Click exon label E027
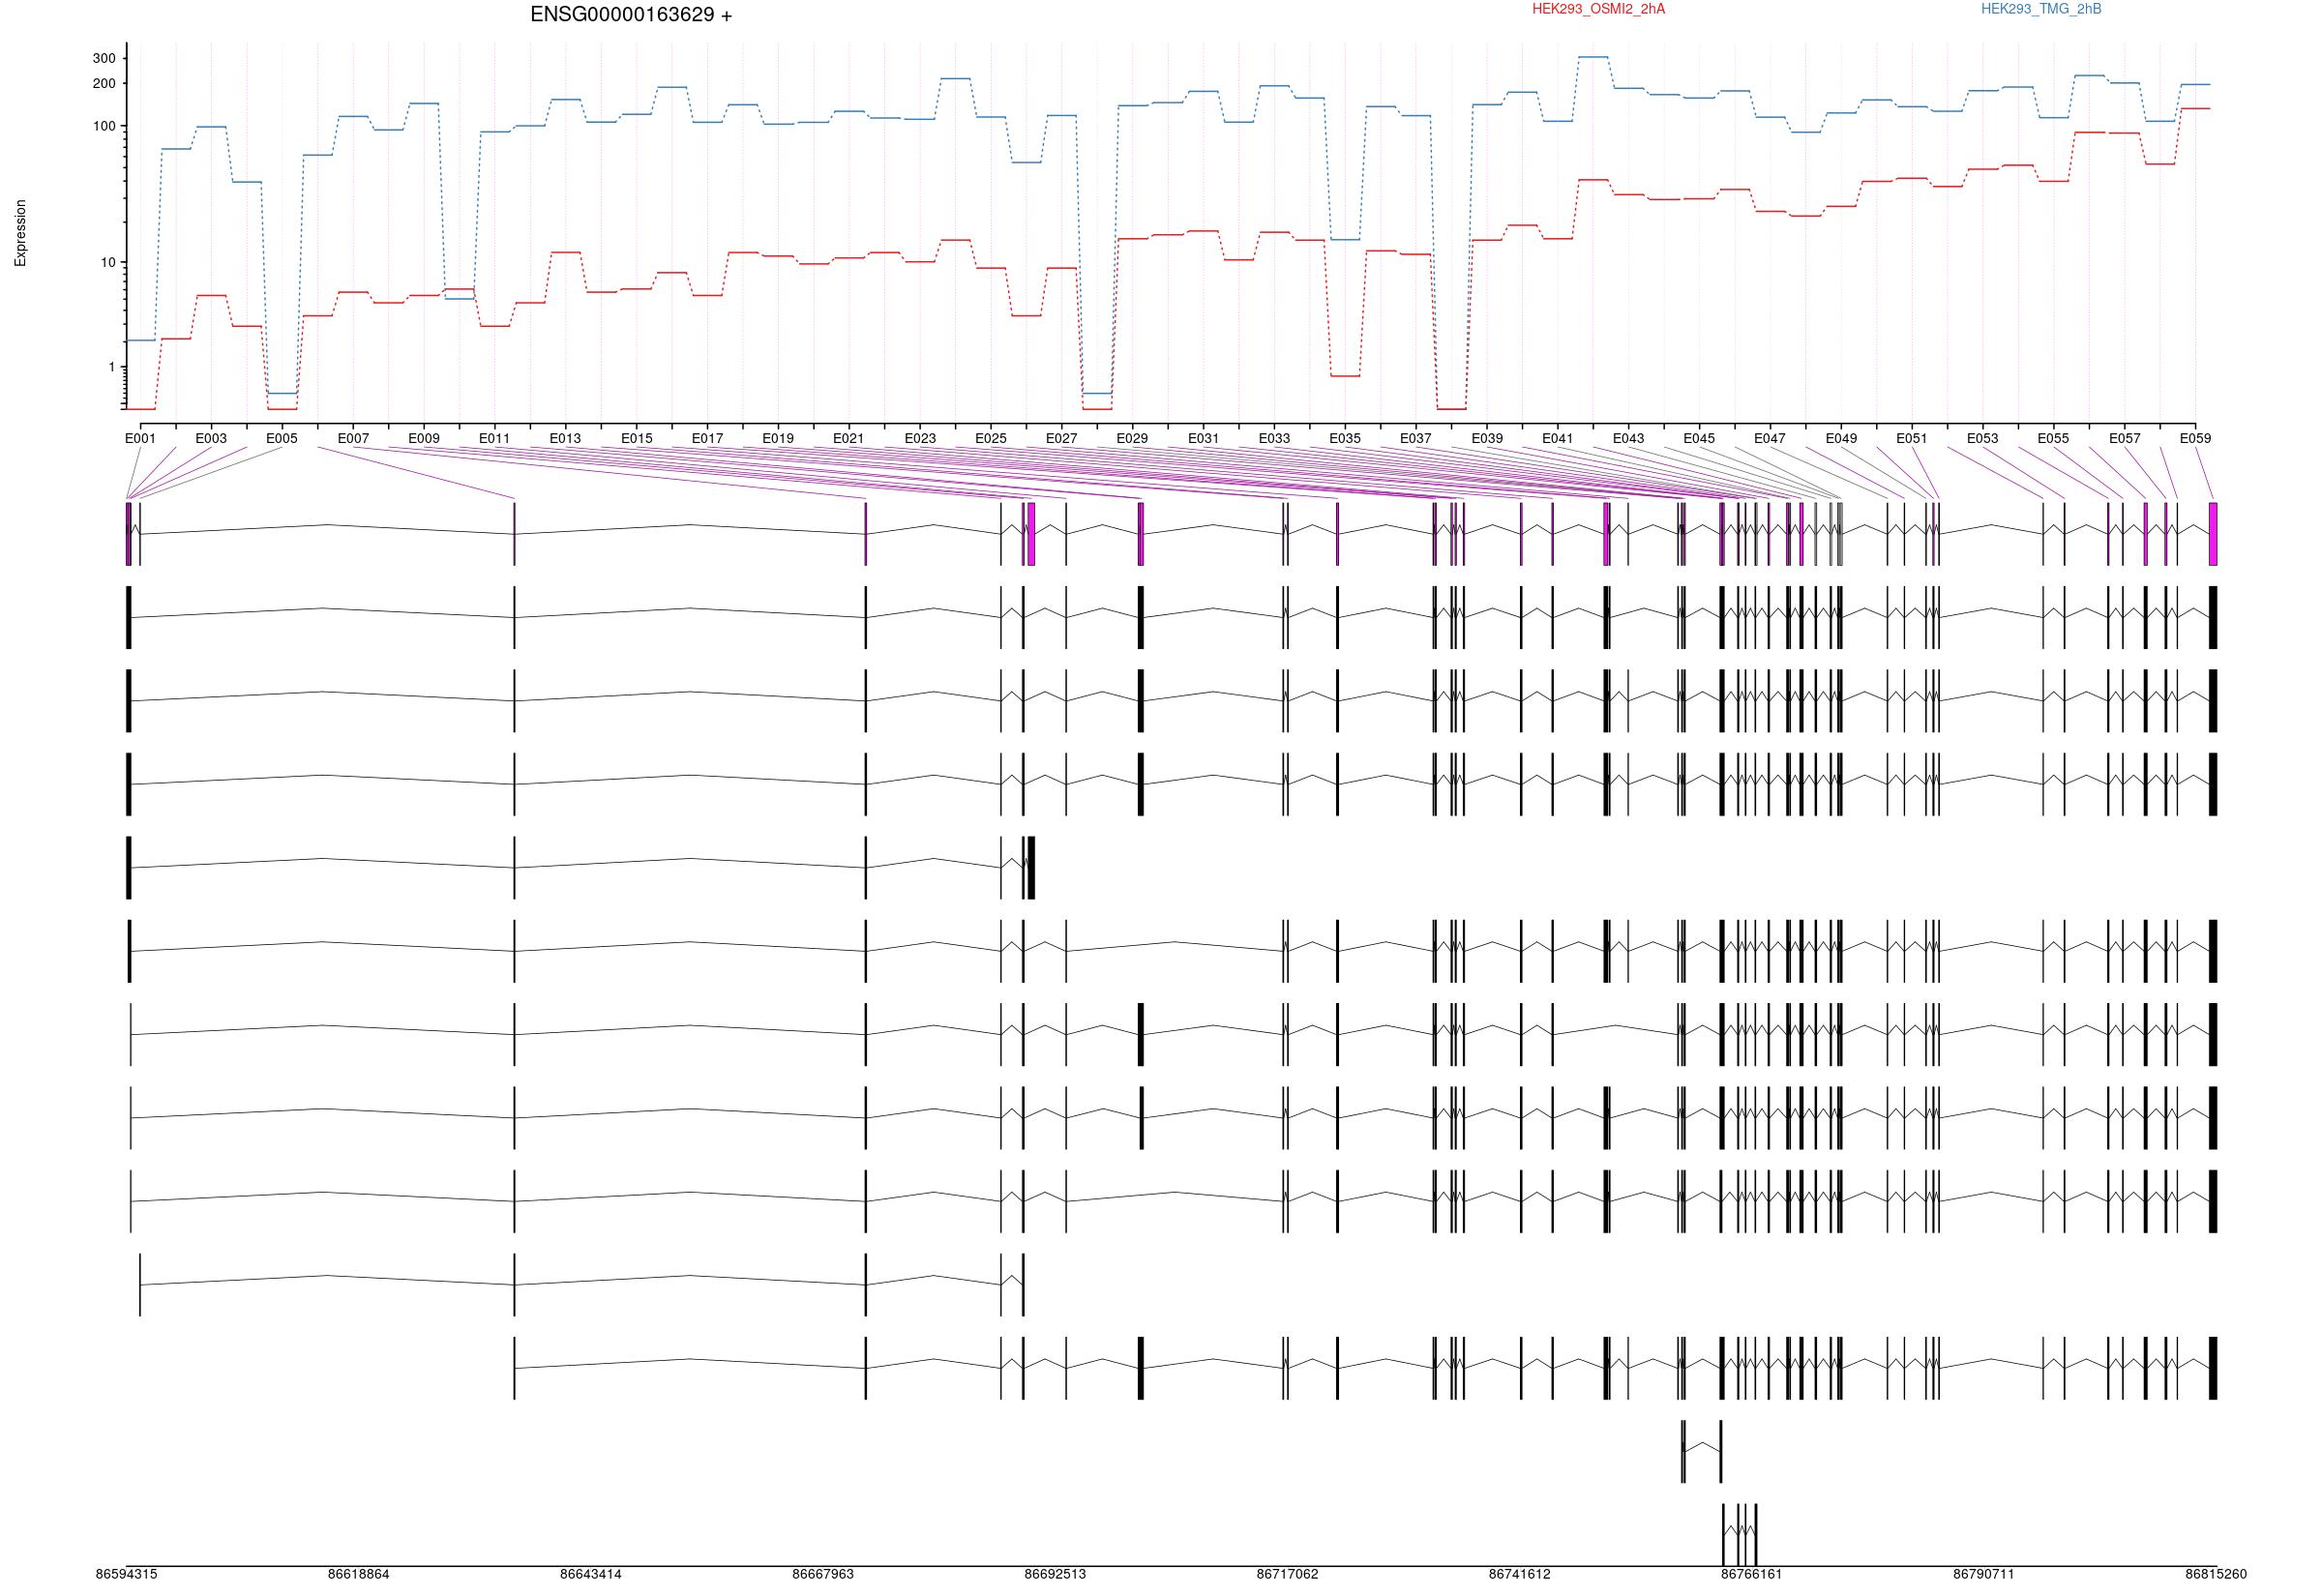The height and width of the screenshot is (1596, 2322). click(x=1062, y=438)
